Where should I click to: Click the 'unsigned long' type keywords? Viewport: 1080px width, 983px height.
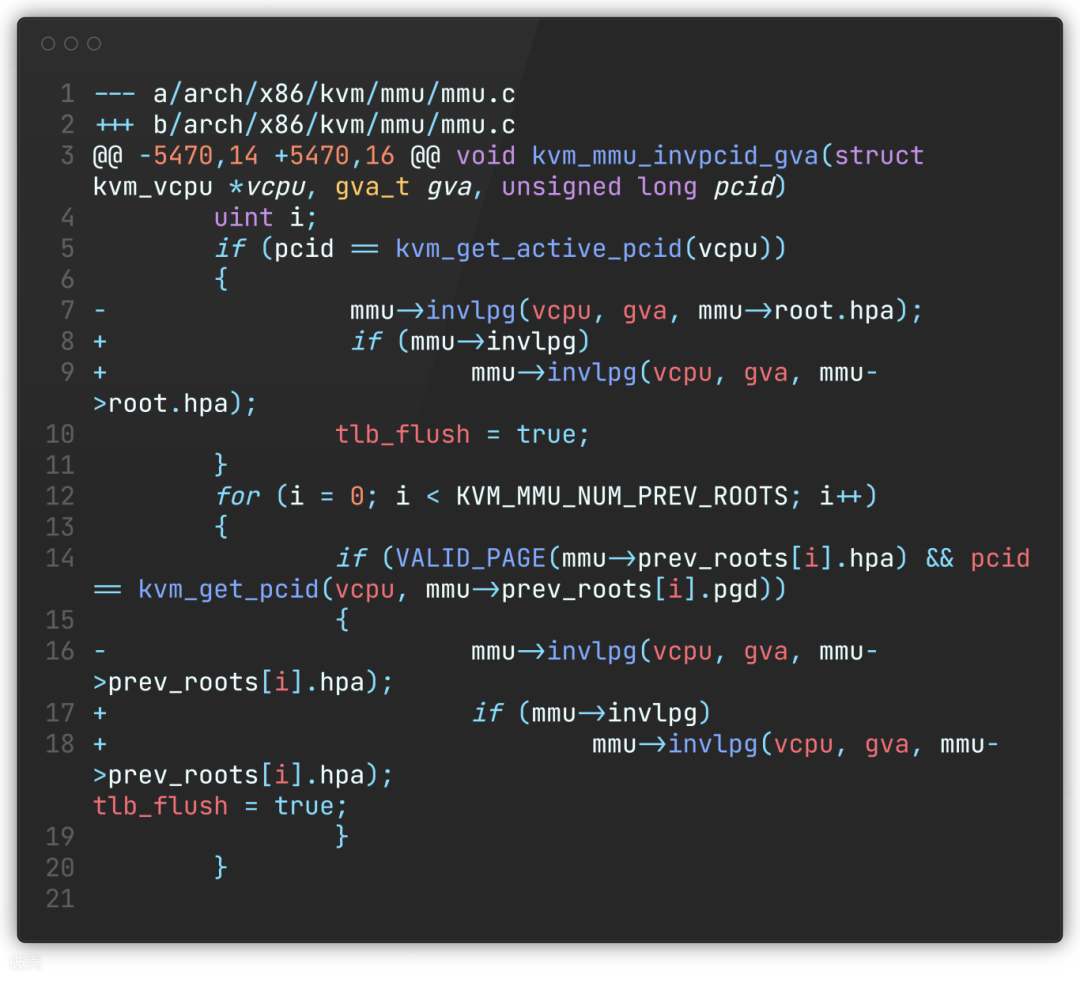coord(599,187)
